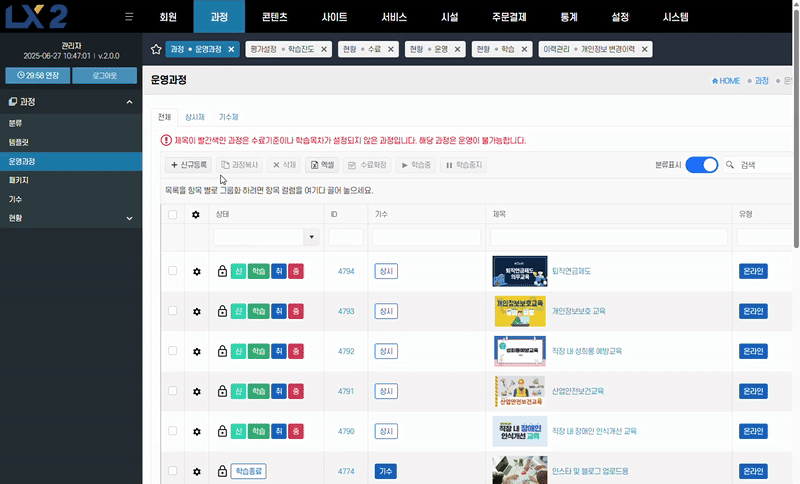Click the 산업안전보건교육 course thumbnail
800x484 pixels.
click(519, 391)
